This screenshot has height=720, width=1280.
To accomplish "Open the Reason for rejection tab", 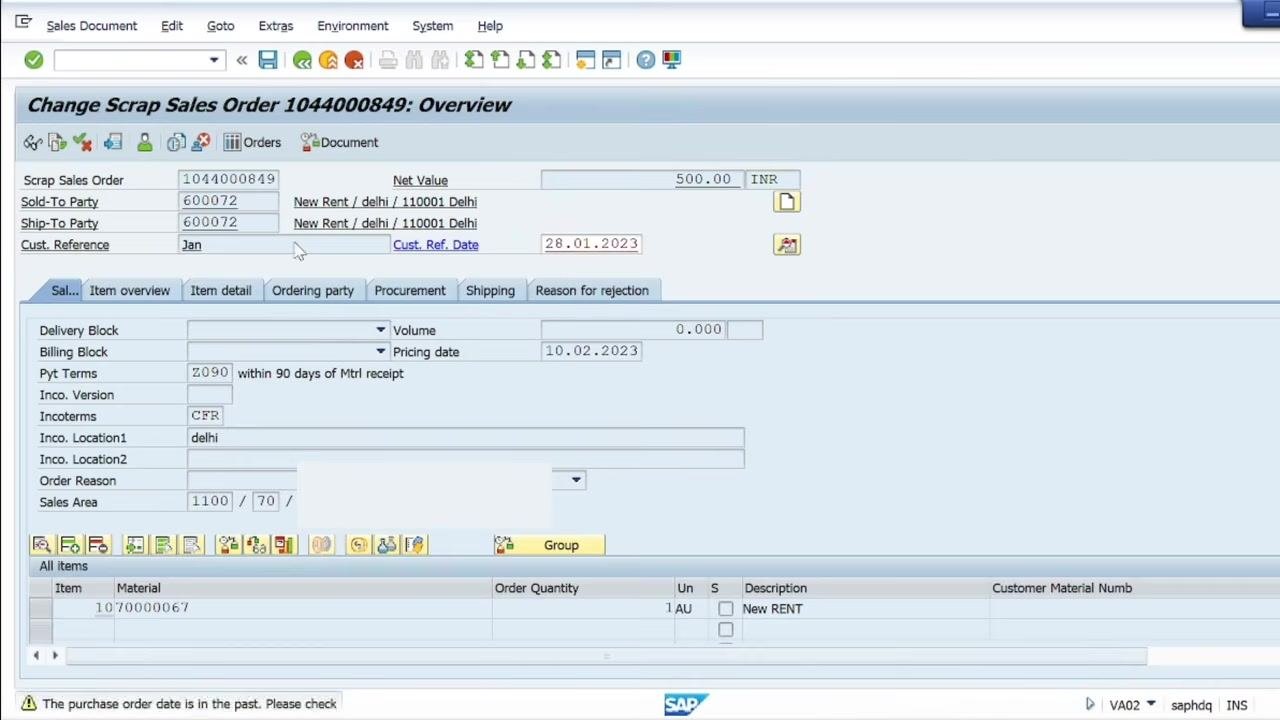I will click(592, 291).
